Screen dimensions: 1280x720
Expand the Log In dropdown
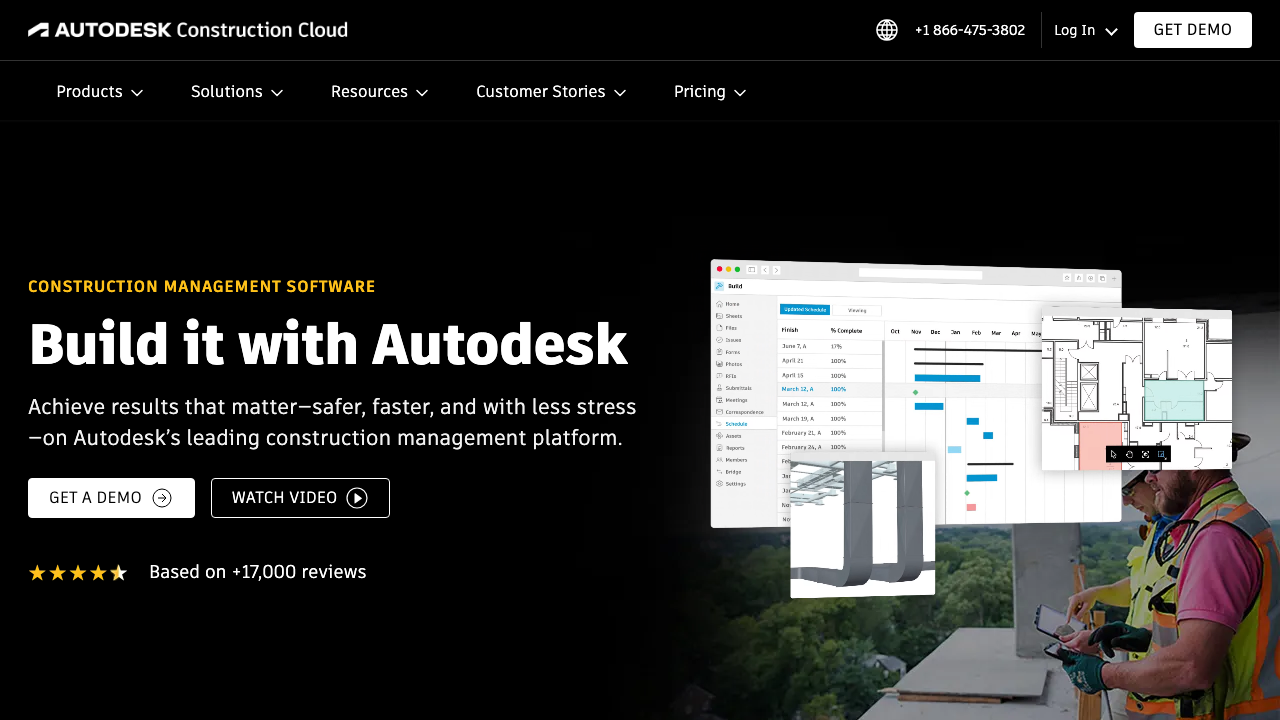pos(1086,30)
